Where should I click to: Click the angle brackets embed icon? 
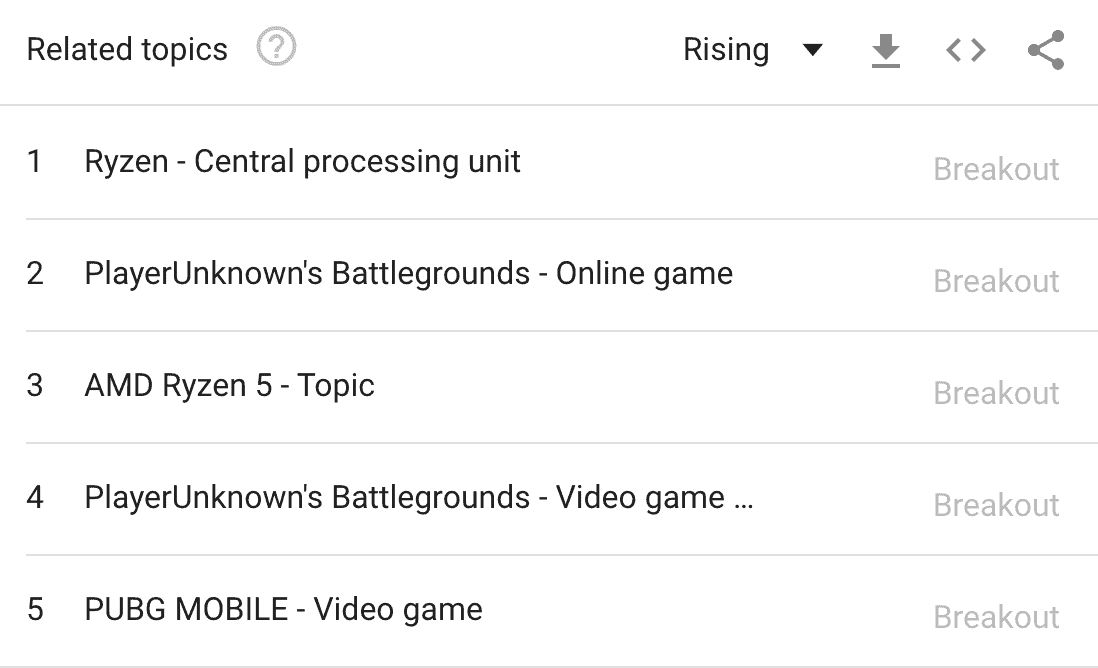point(963,50)
